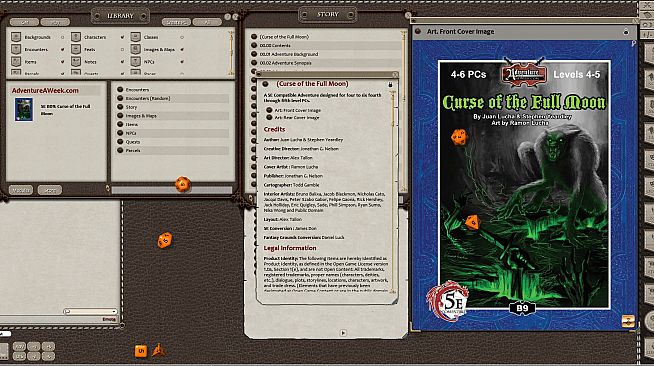Screen dimensions: 654x366
Task: Open the Quests link bullet in module list
Action: pyautogui.click(x=120, y=142)
